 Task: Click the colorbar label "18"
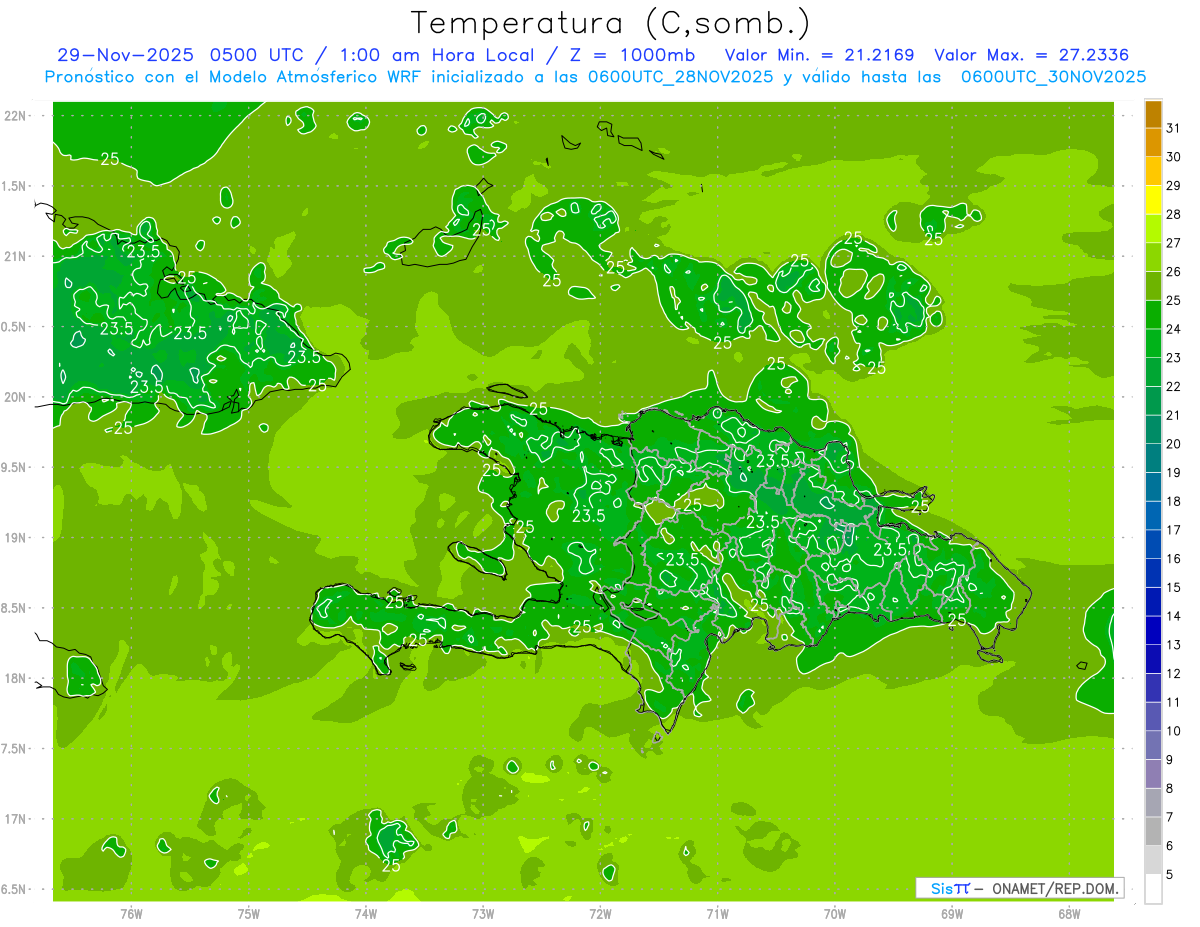click(x=1174, y=502)
